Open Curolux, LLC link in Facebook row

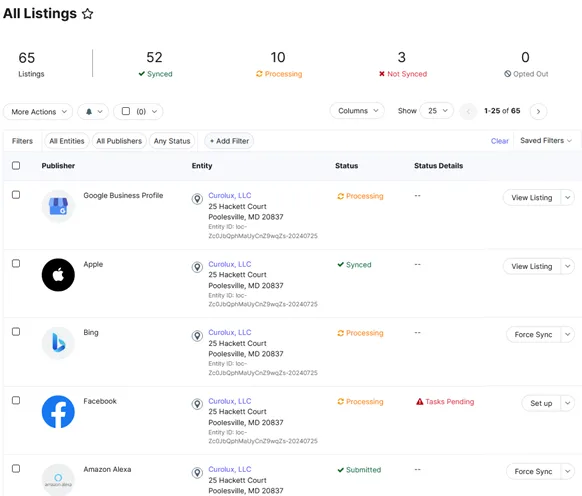pyautogui.click(x=230, y=401)
